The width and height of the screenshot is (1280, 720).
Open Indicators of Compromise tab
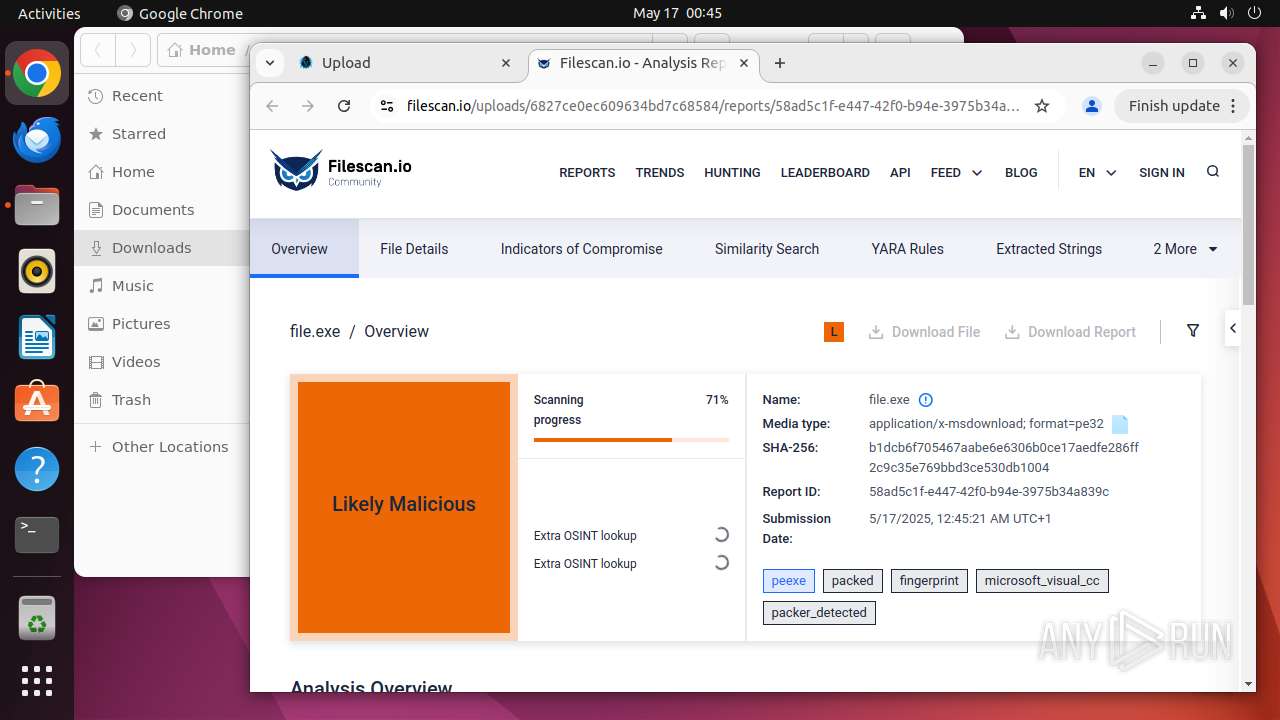pyautogui.click(x=581, y=249)
